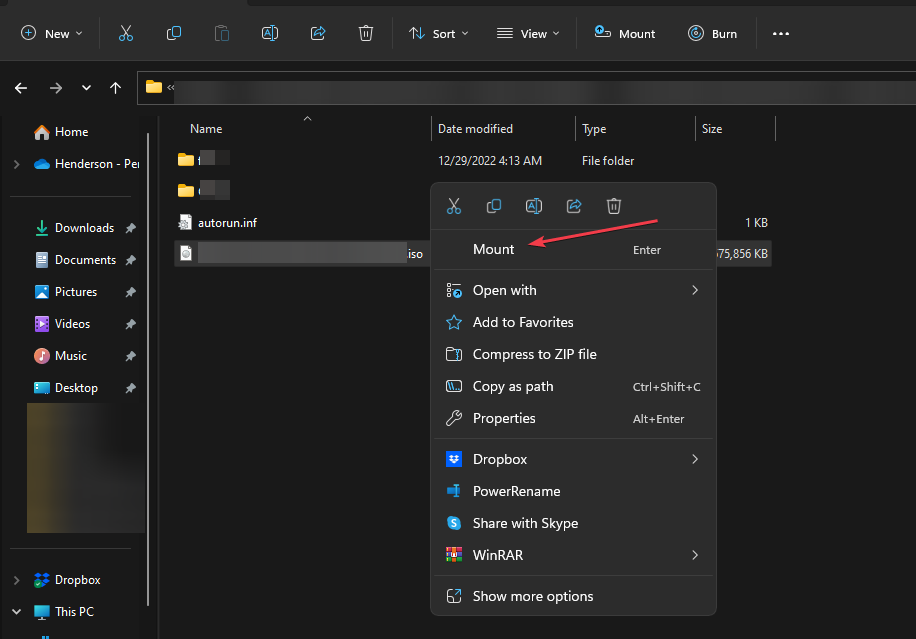Click the Cut scissors icon in the context menu
Viewport: 916px width, 639px height.
click(x=454, y=206)
